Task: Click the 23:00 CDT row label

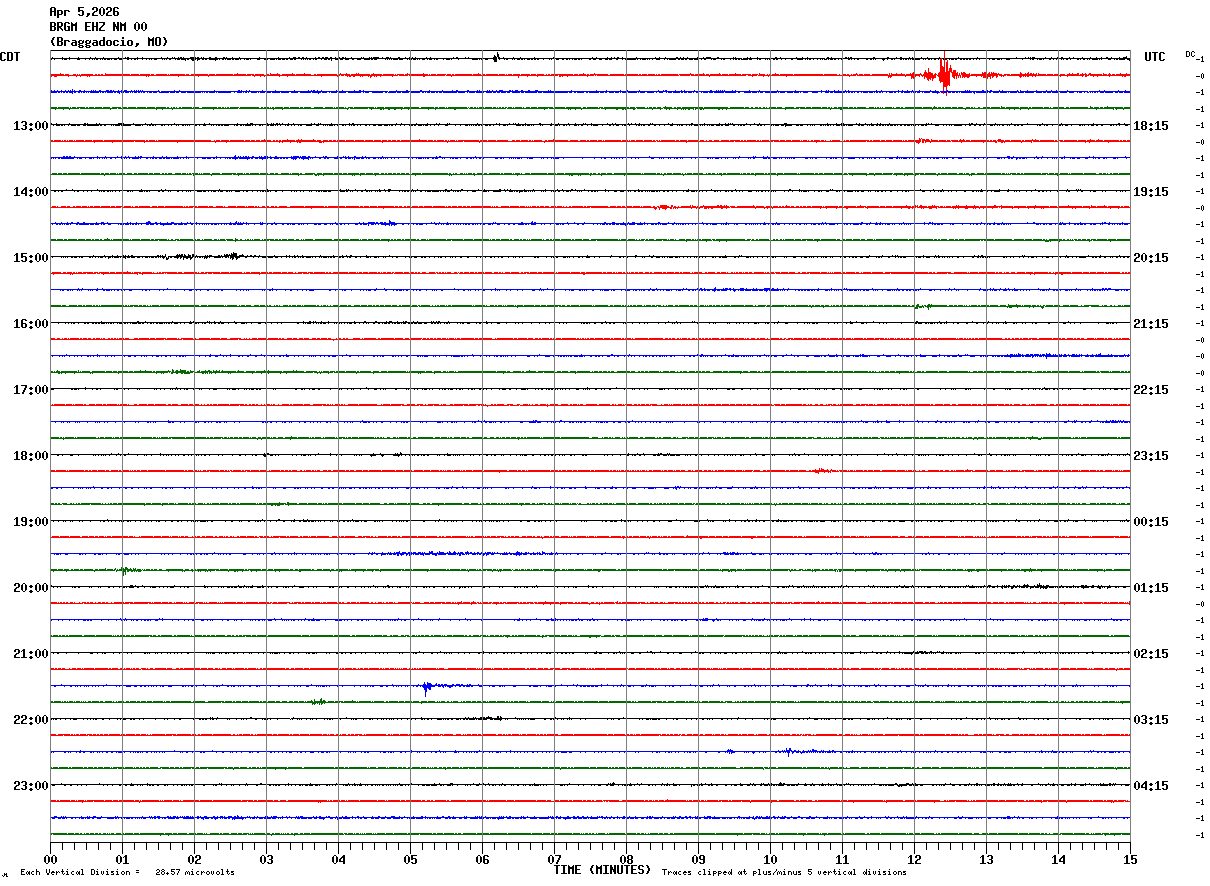Action: [30, 786]
